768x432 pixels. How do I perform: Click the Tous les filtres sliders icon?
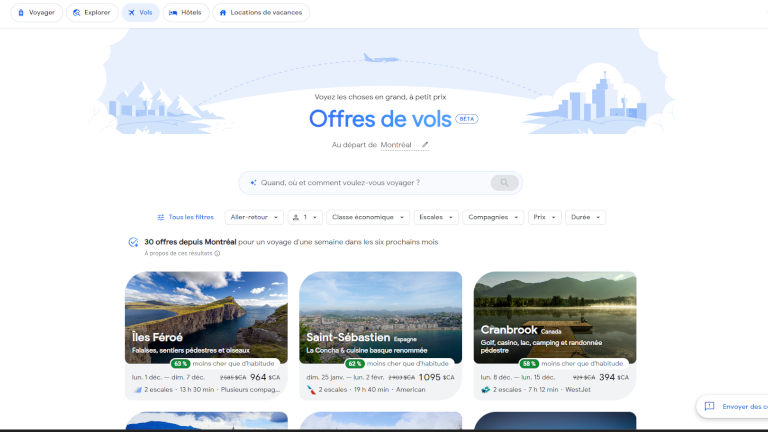click(x=161, y=217)
